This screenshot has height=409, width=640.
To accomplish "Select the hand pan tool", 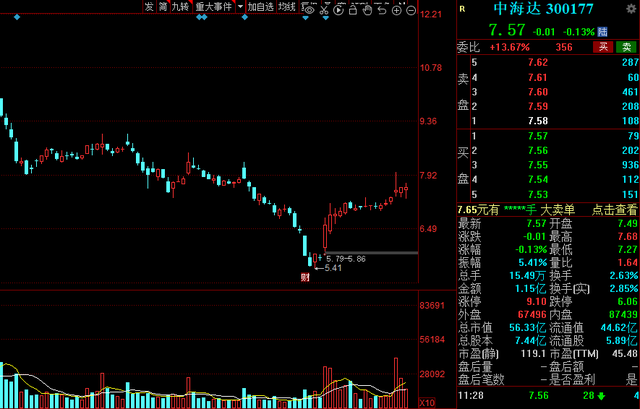I will point(367,10).
